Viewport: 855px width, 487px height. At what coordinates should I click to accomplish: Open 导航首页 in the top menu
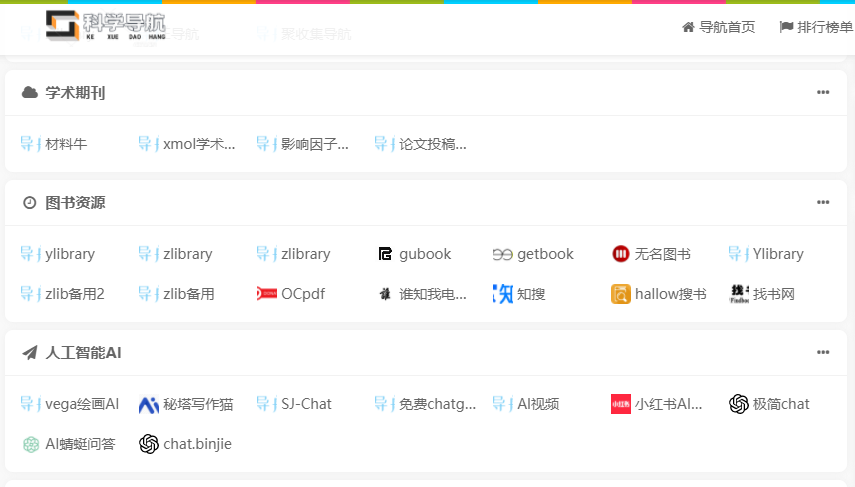727,27
